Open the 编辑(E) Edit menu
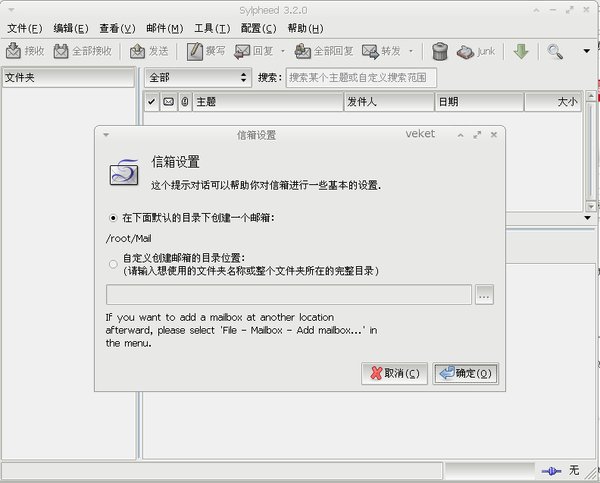The height and width of the screenshot is (483, 600). (71, 28)
